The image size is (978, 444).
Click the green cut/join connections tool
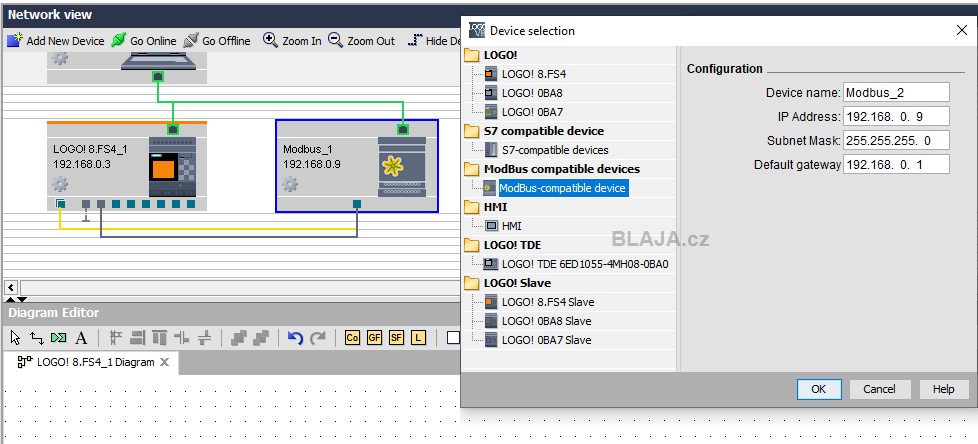pos(59,338)
